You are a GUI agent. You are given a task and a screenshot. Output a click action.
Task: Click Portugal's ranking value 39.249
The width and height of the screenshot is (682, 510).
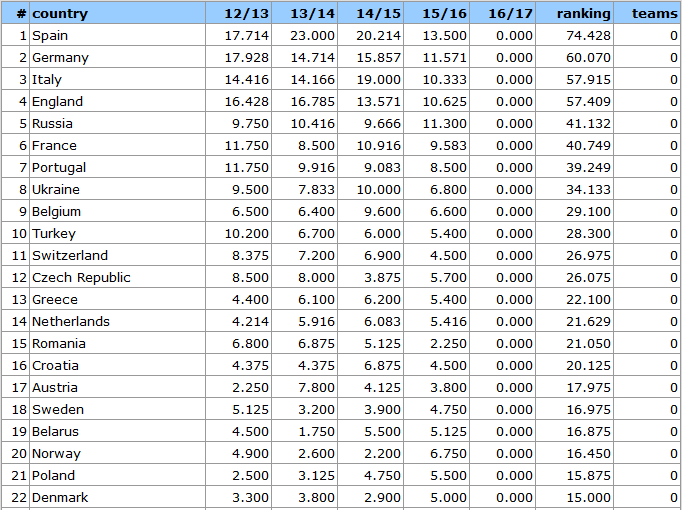tap(588, 167)
